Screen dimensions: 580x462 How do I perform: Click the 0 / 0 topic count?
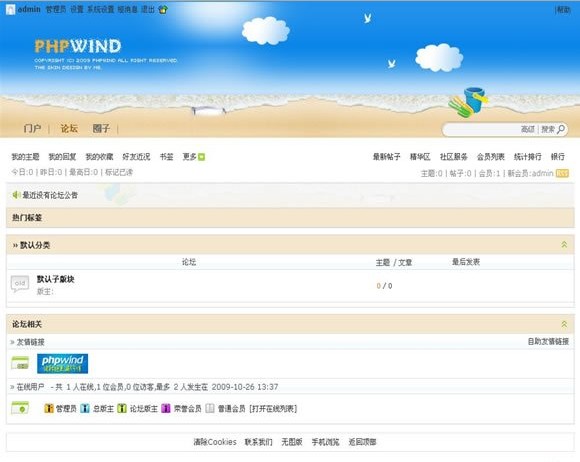point(384,286)
